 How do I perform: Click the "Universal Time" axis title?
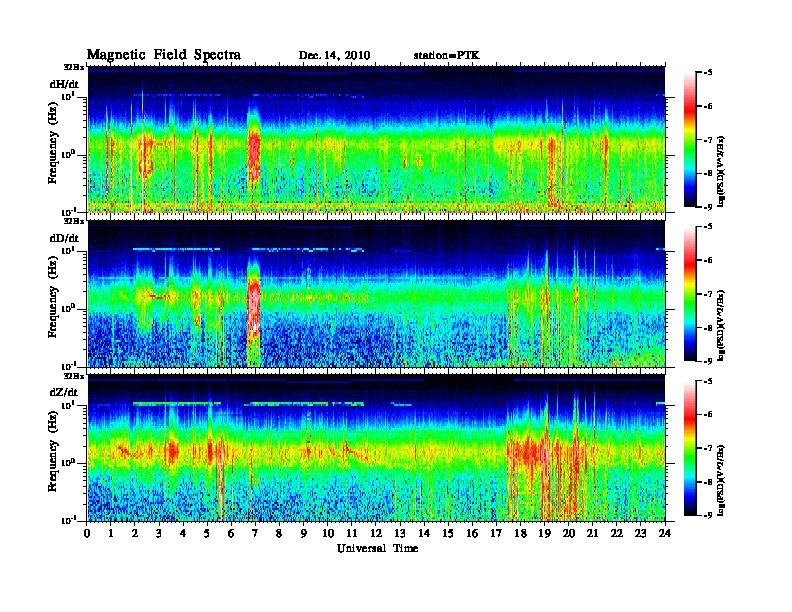click(378, 548)
